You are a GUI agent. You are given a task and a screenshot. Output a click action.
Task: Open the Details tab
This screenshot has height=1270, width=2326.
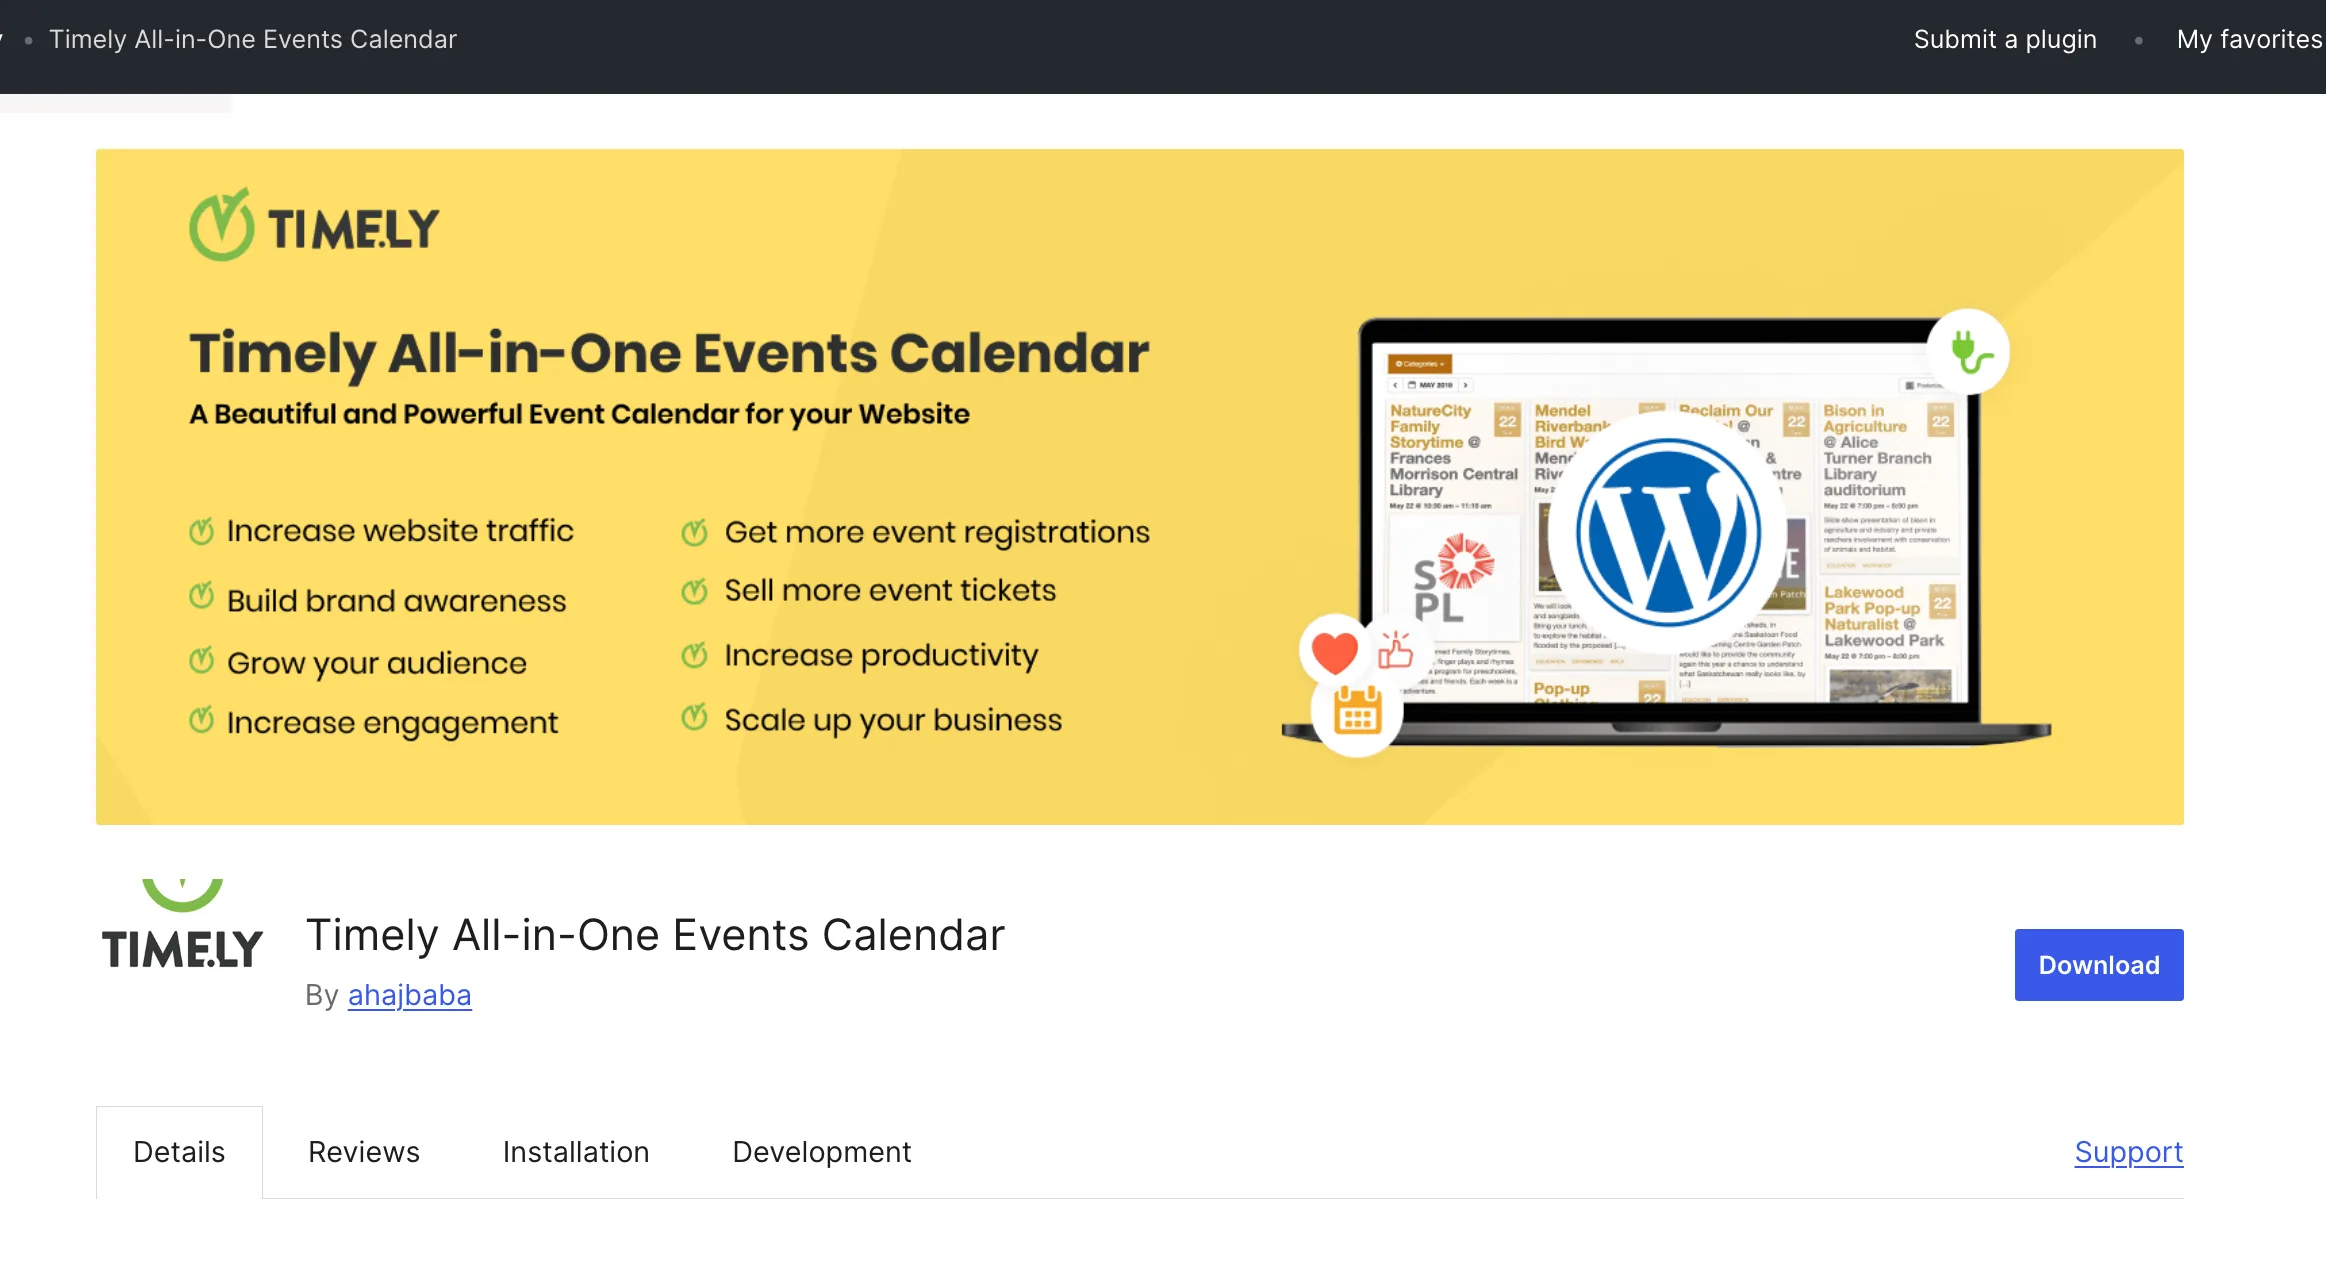click(179, 1152)
